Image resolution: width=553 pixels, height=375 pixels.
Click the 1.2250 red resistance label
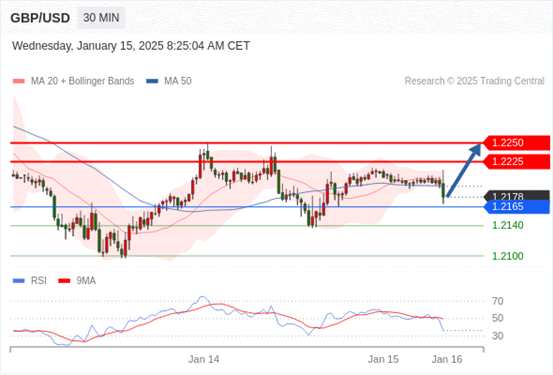(517, 143)
